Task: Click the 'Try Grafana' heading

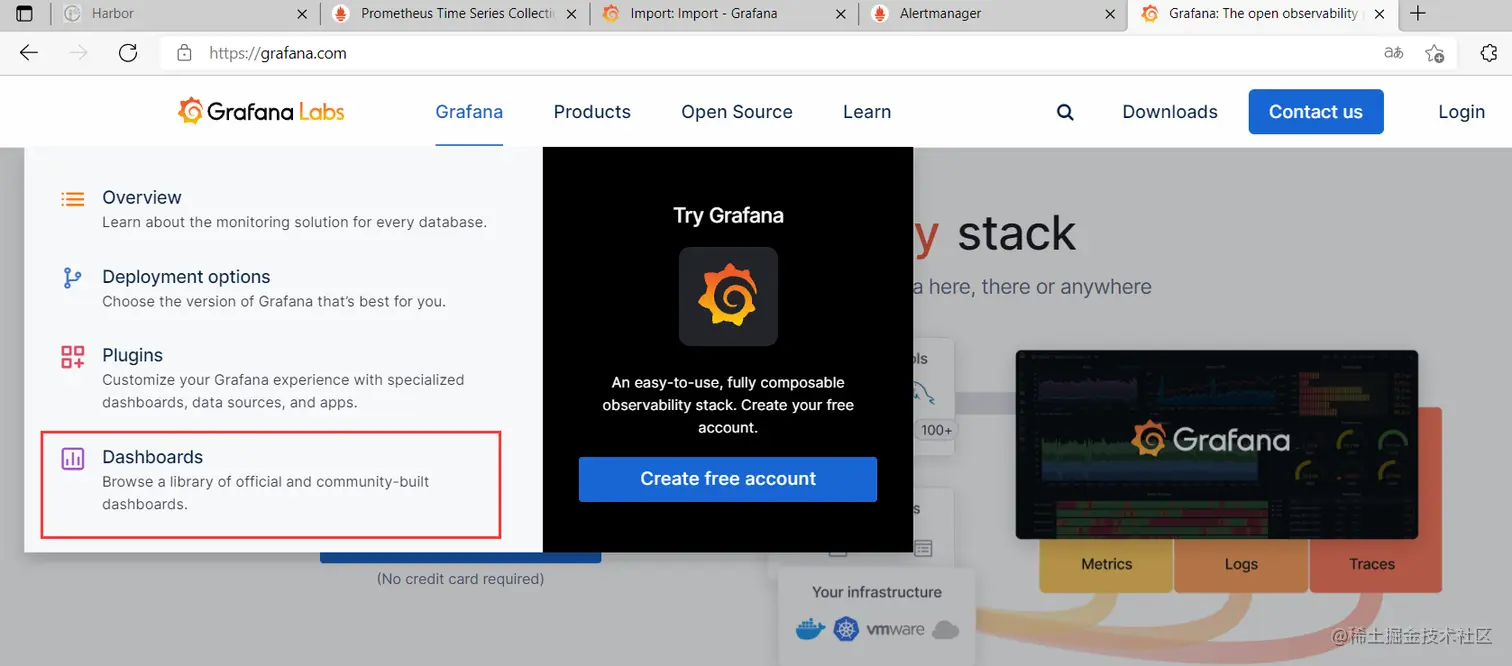Action: coord(728,215)
